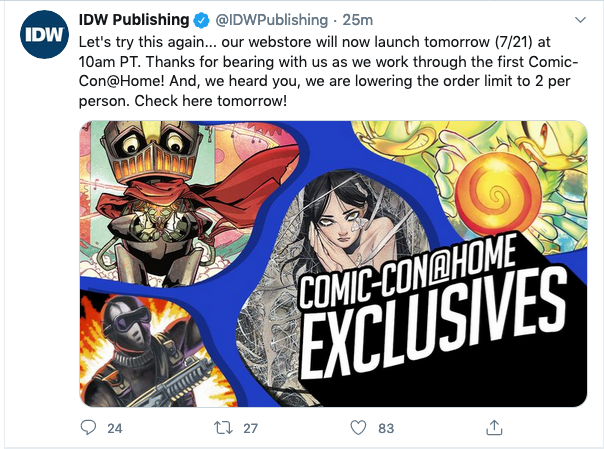The image size is (604, 449).
Task: Click the reply speech bubble icon
Action: (88, 427)
